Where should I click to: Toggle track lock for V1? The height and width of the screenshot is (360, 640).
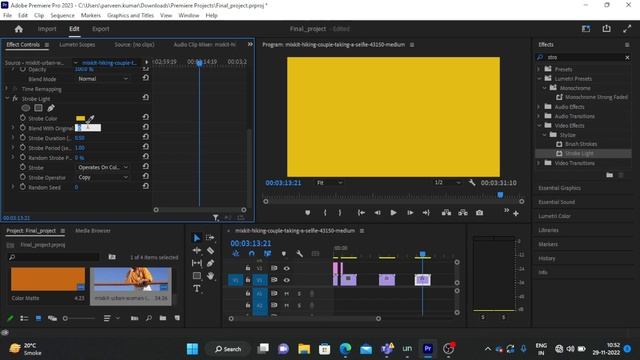[x=248, y=280]
